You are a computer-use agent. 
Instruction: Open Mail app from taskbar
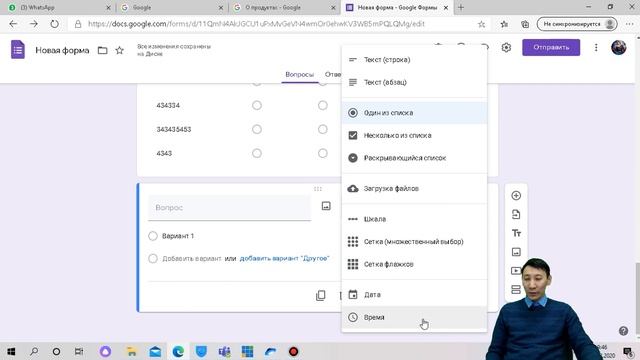point(155,351)
